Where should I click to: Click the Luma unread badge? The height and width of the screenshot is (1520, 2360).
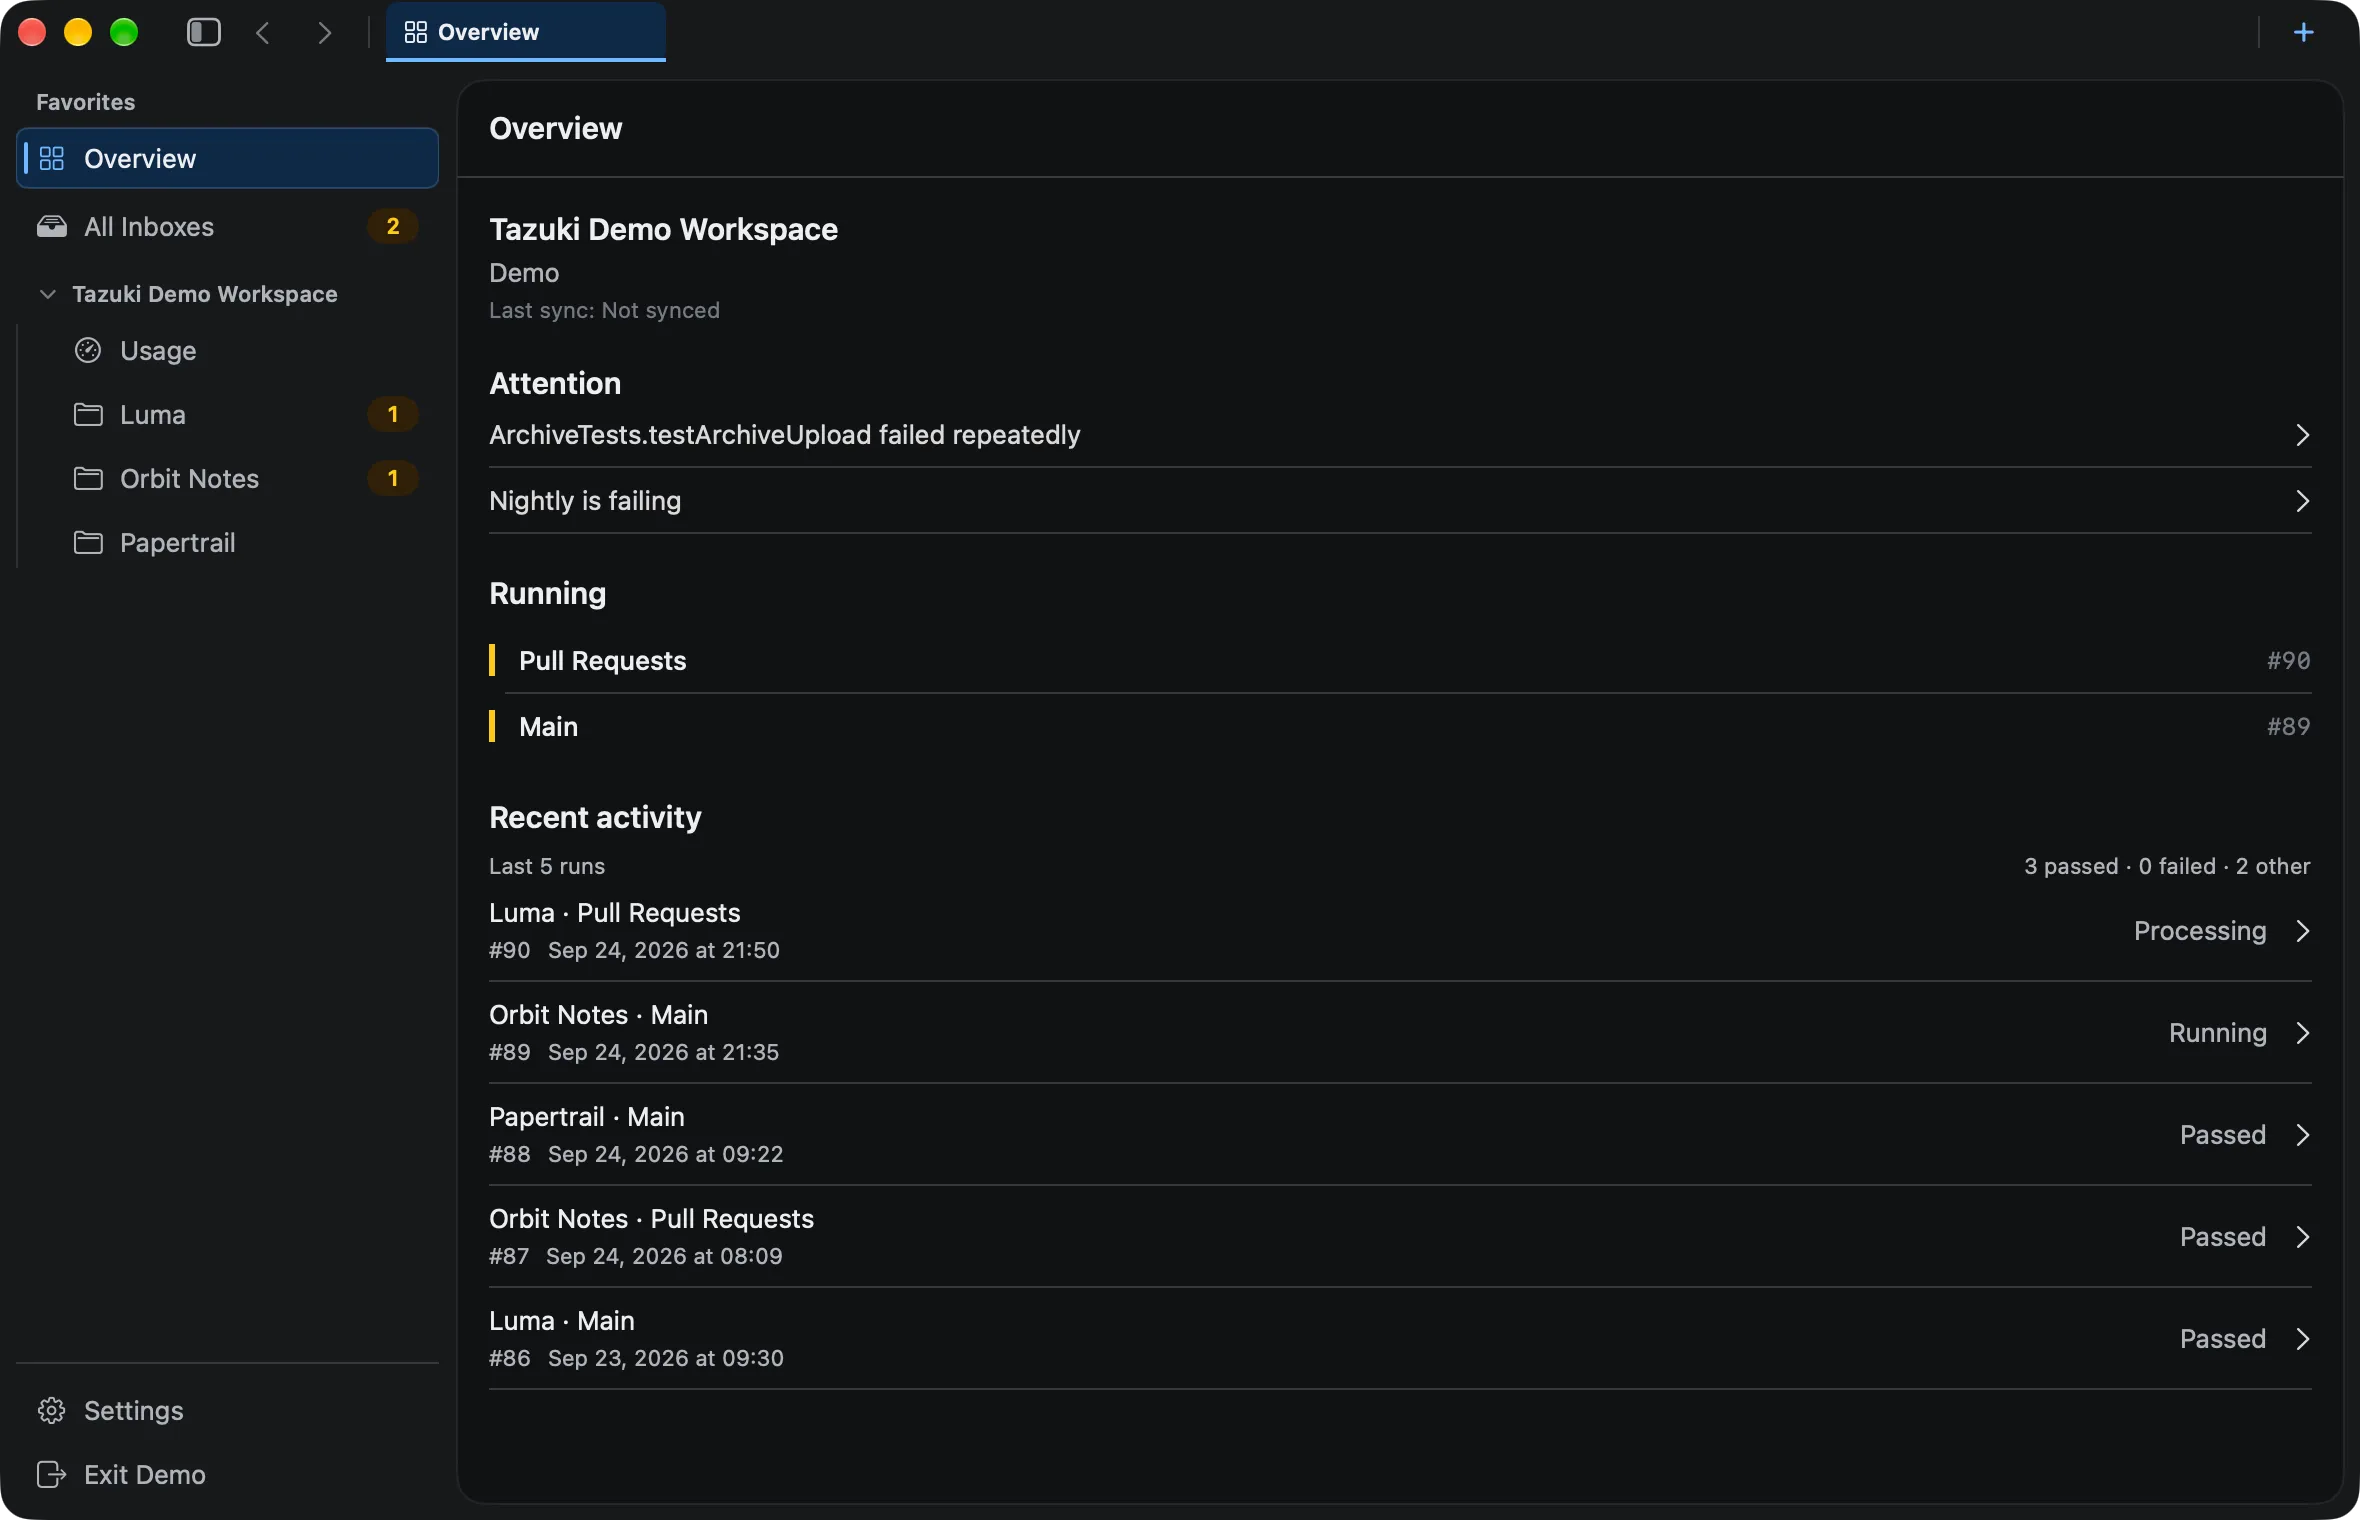(393, 414)
